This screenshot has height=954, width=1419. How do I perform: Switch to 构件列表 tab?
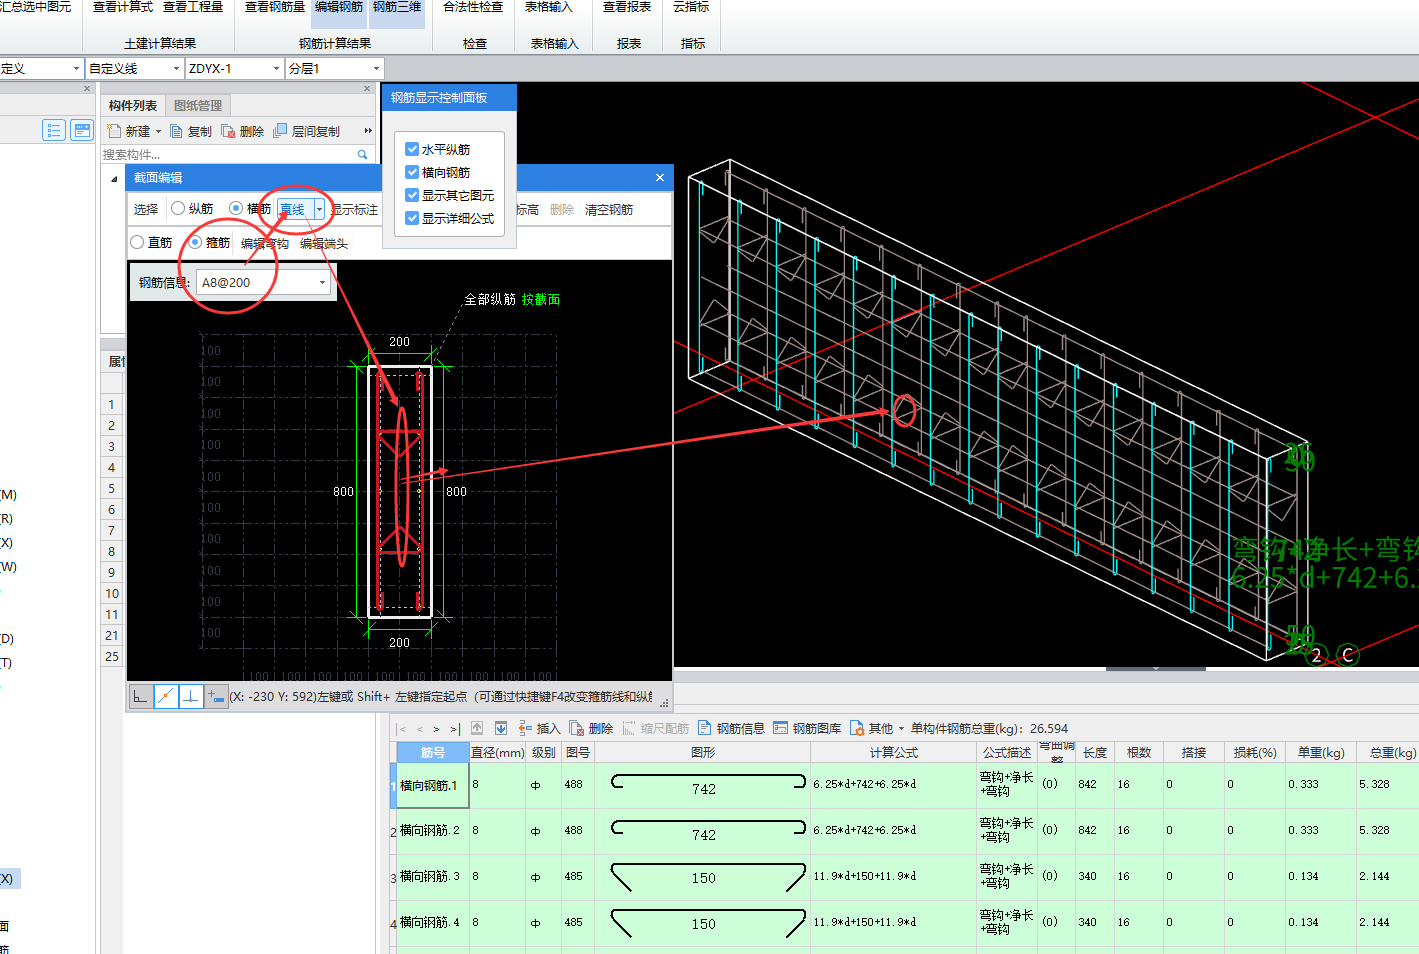click(133, 105)
